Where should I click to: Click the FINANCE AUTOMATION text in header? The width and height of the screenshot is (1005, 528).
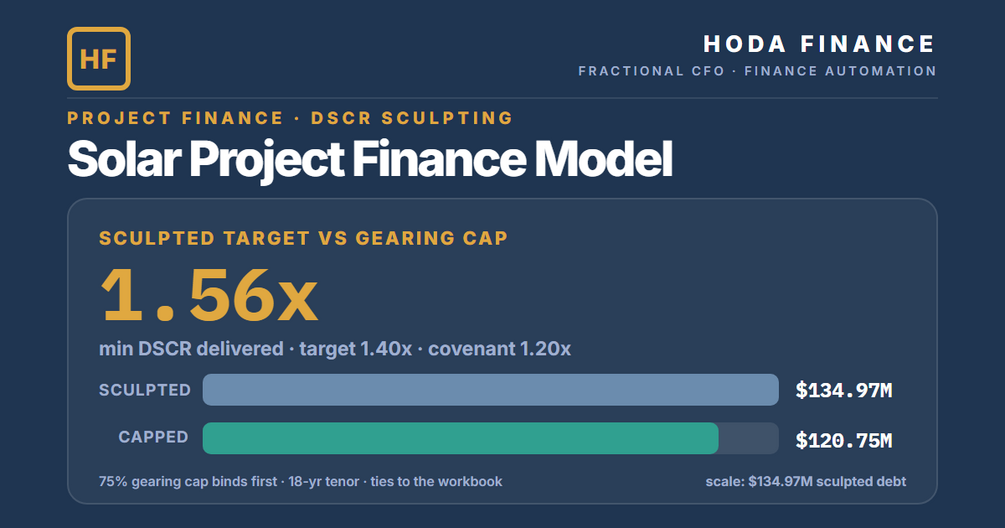[840, 71]
